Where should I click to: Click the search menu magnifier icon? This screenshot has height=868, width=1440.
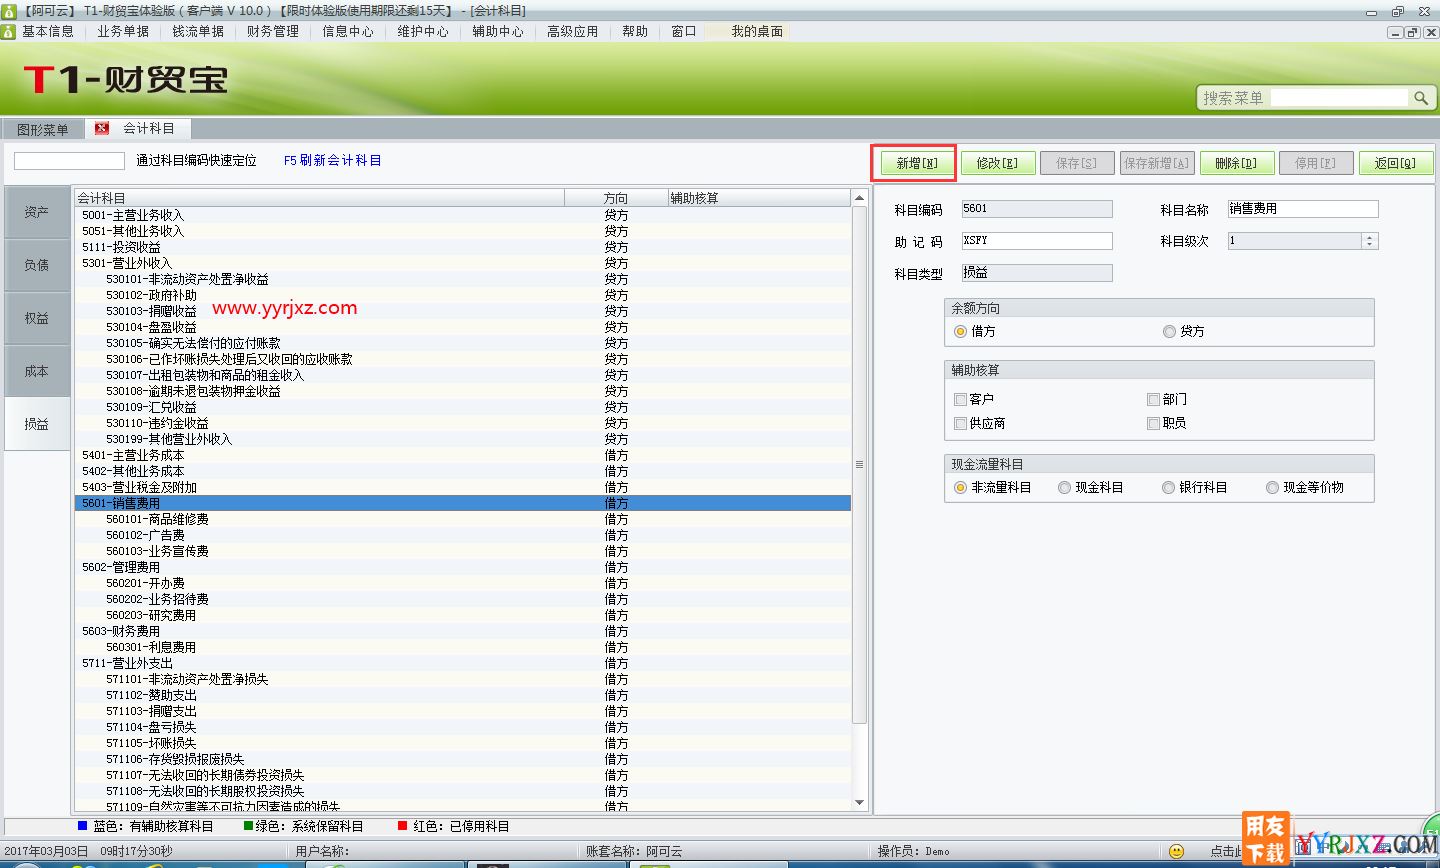1420,97
